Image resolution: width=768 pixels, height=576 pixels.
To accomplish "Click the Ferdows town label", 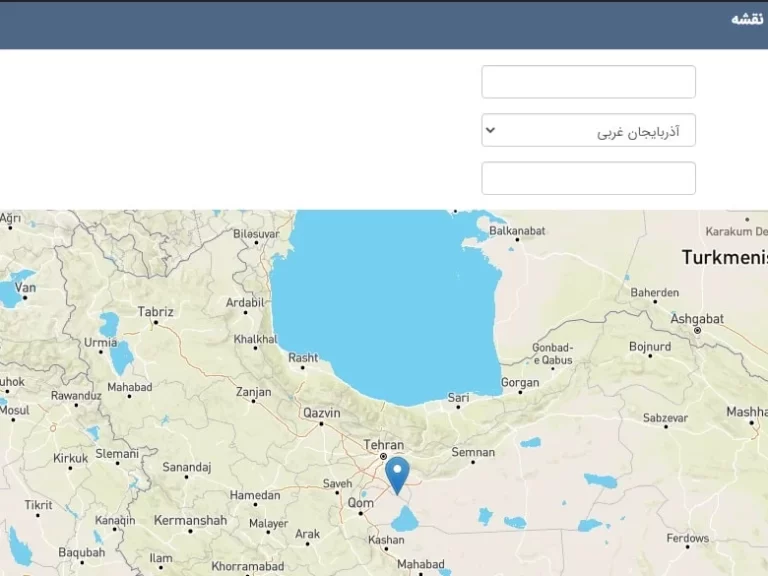I will [x=688, y=538].
